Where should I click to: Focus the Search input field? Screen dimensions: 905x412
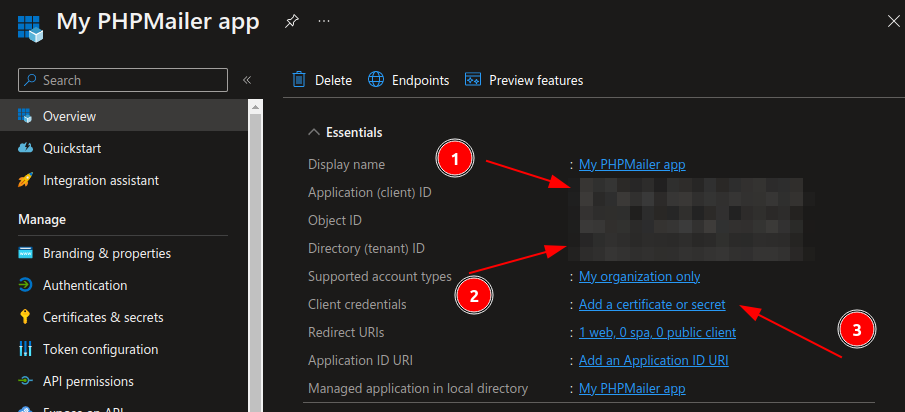click(123, 80)
